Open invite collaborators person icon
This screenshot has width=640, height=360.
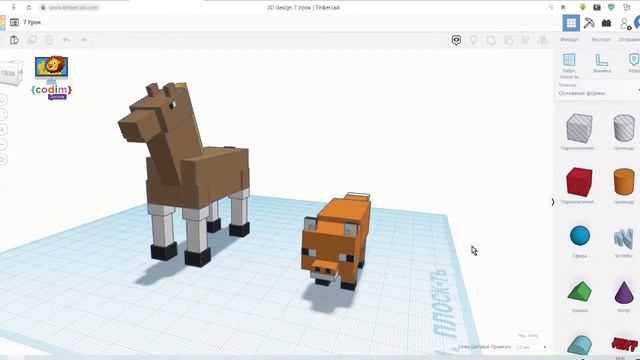(625, 24)
